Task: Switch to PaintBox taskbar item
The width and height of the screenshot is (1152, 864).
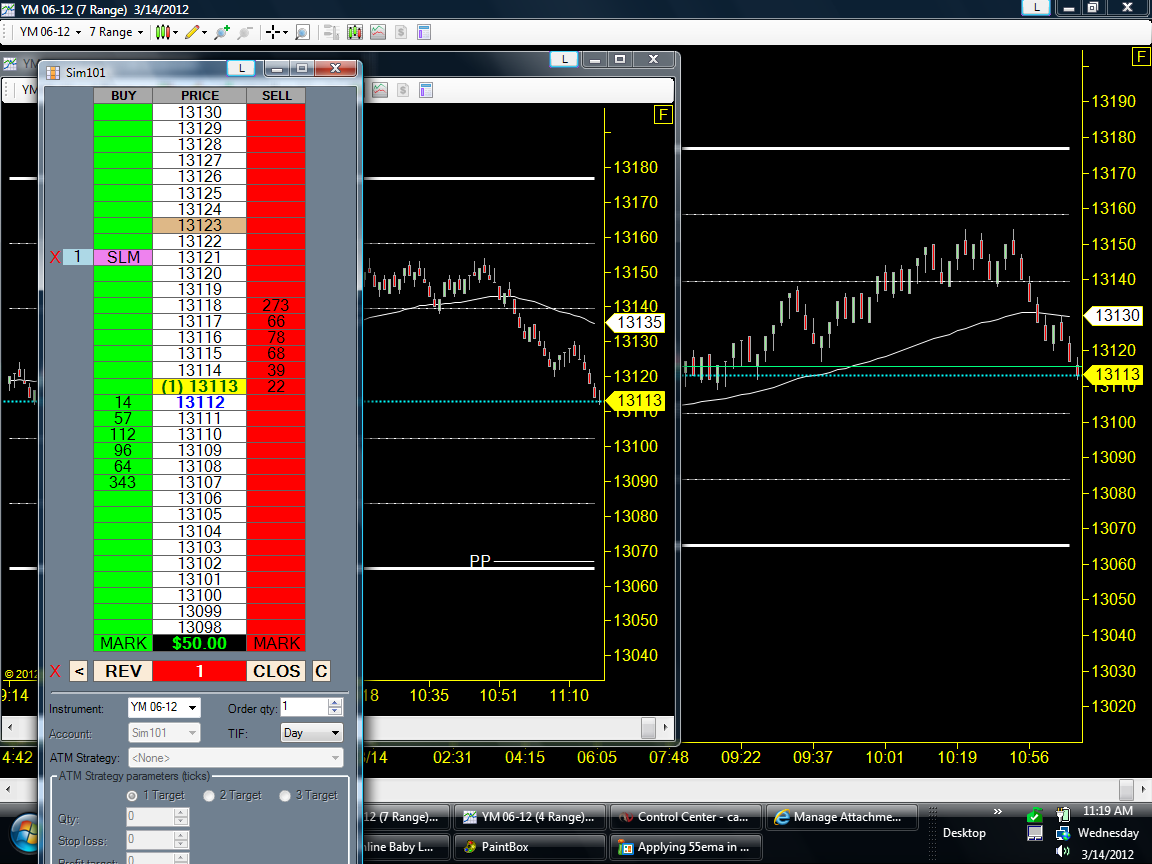Action: point(530,847)
